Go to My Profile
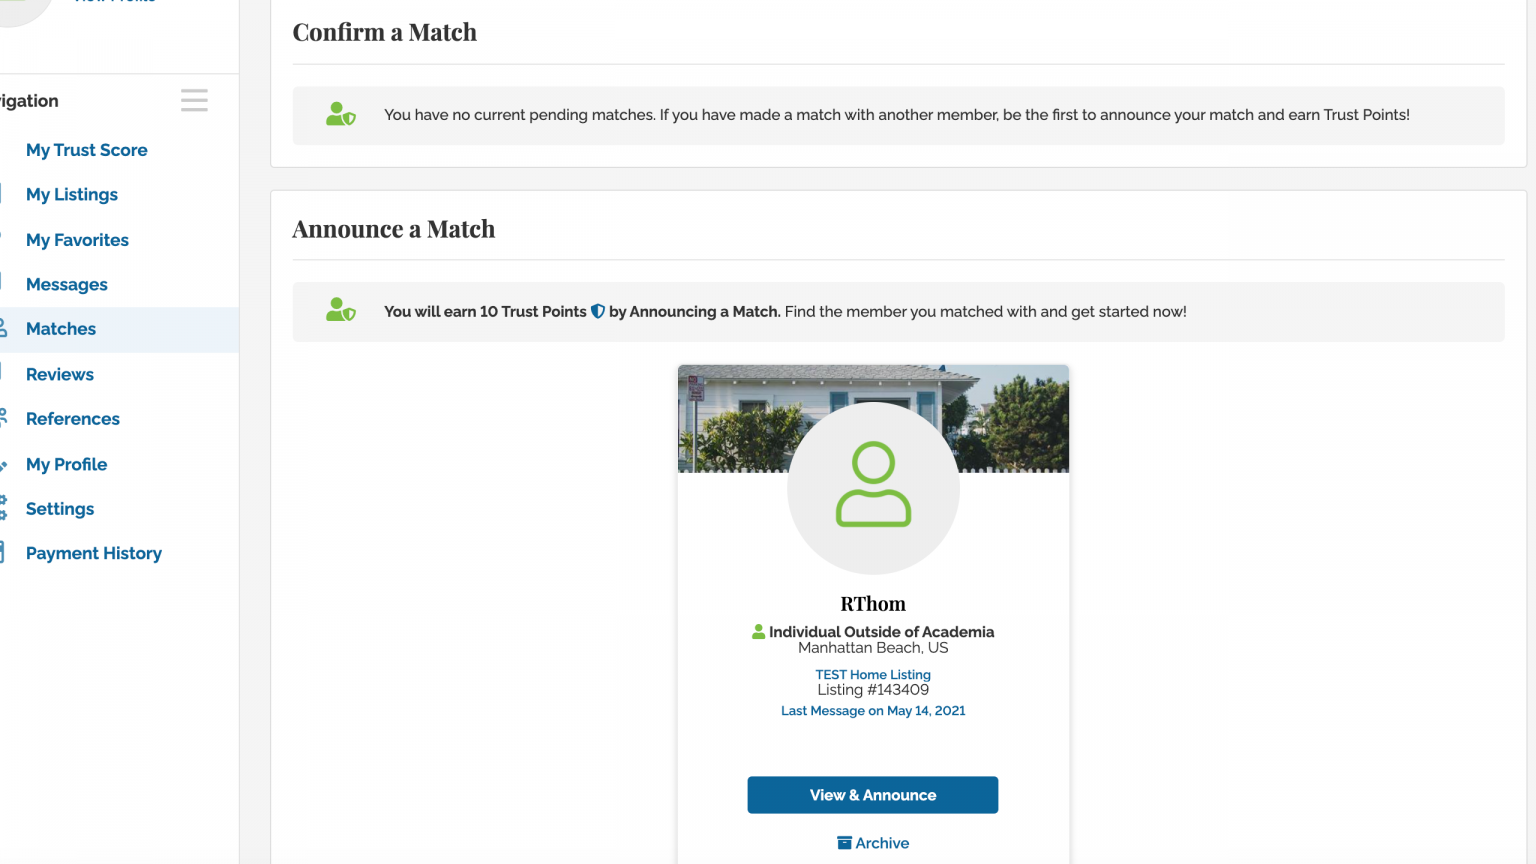The image size is (1536, 864). point(66,464)
